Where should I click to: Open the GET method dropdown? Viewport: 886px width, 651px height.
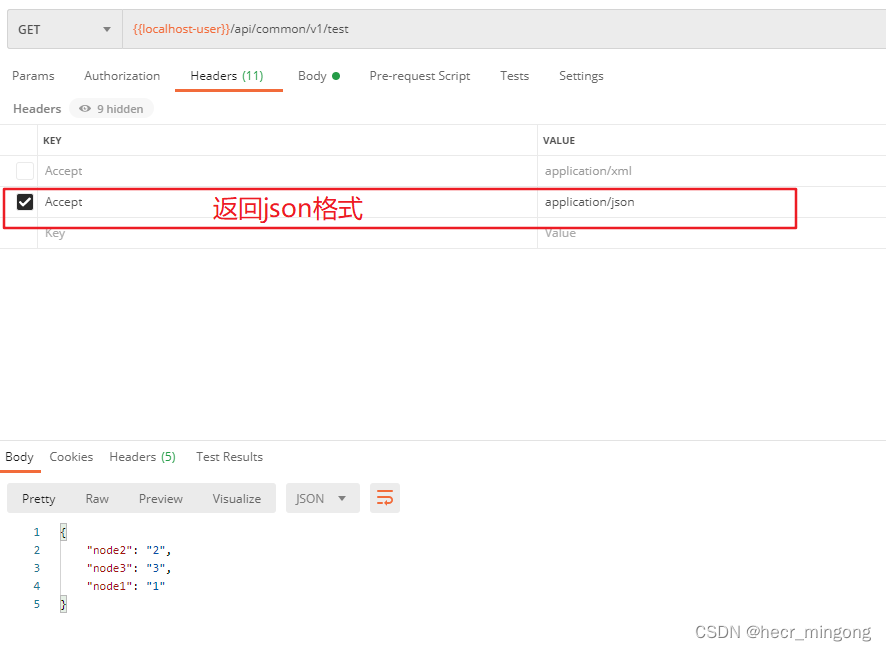[64, 29]
